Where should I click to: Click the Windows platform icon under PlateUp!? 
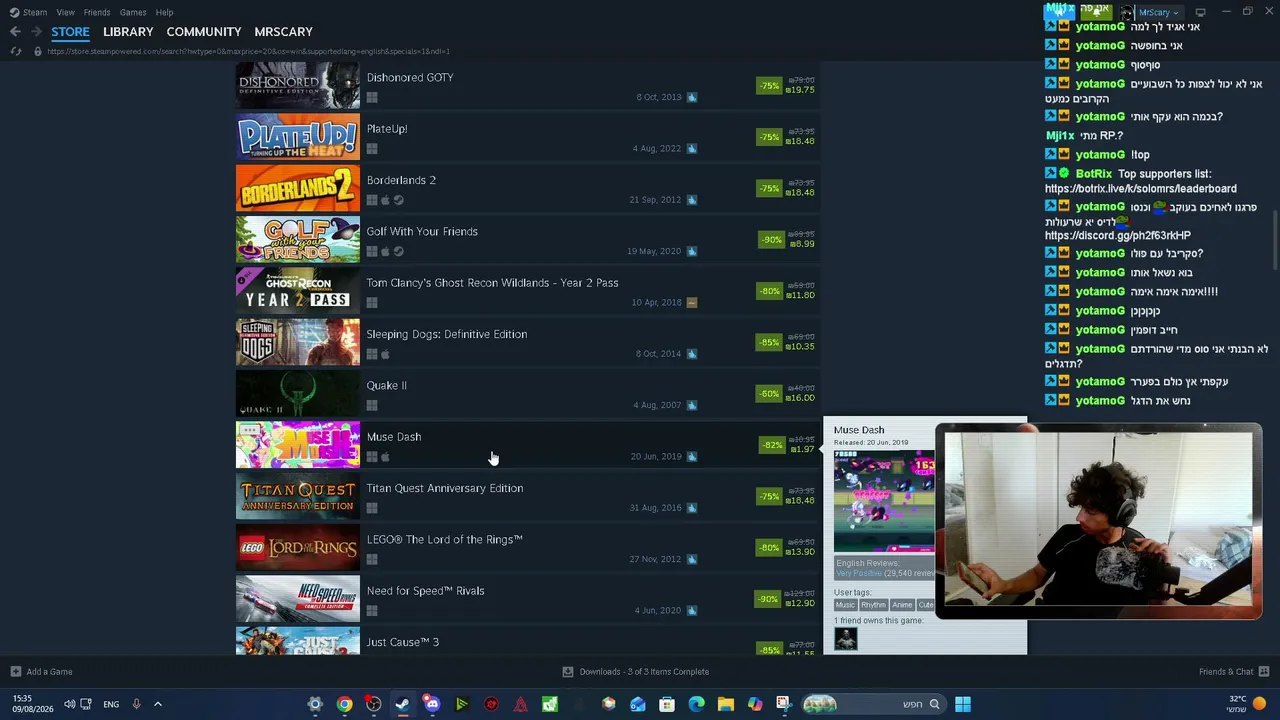(x=372, y=149)
